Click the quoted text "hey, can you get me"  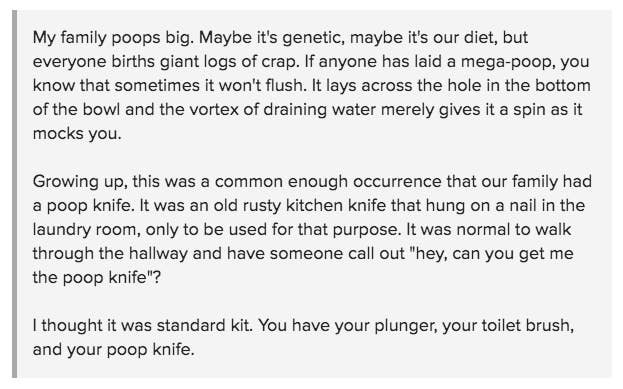point(495,254)
